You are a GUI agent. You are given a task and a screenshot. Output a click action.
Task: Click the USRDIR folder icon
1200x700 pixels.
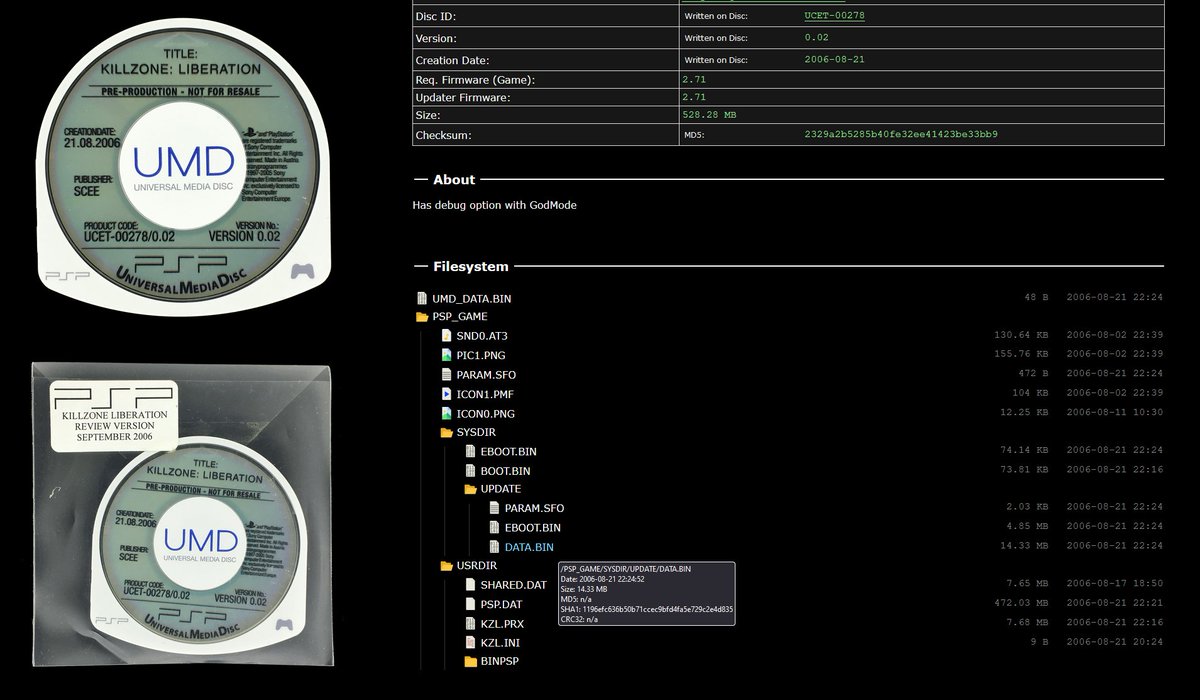[447, 566]
